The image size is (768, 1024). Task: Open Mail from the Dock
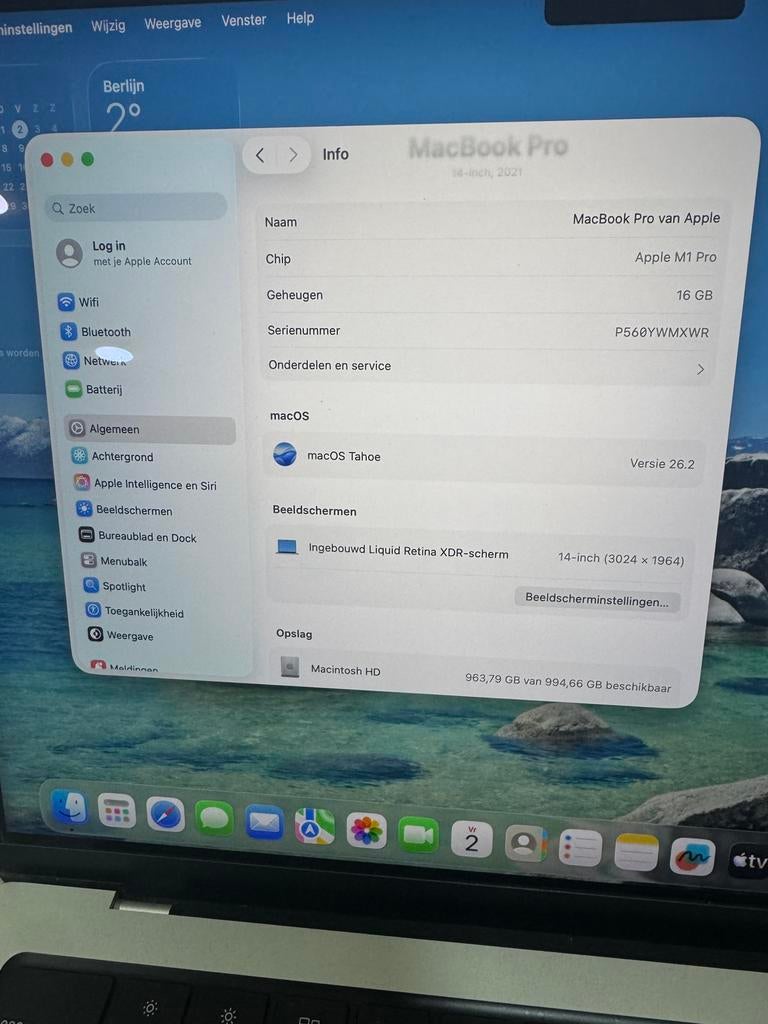[264, 823]
